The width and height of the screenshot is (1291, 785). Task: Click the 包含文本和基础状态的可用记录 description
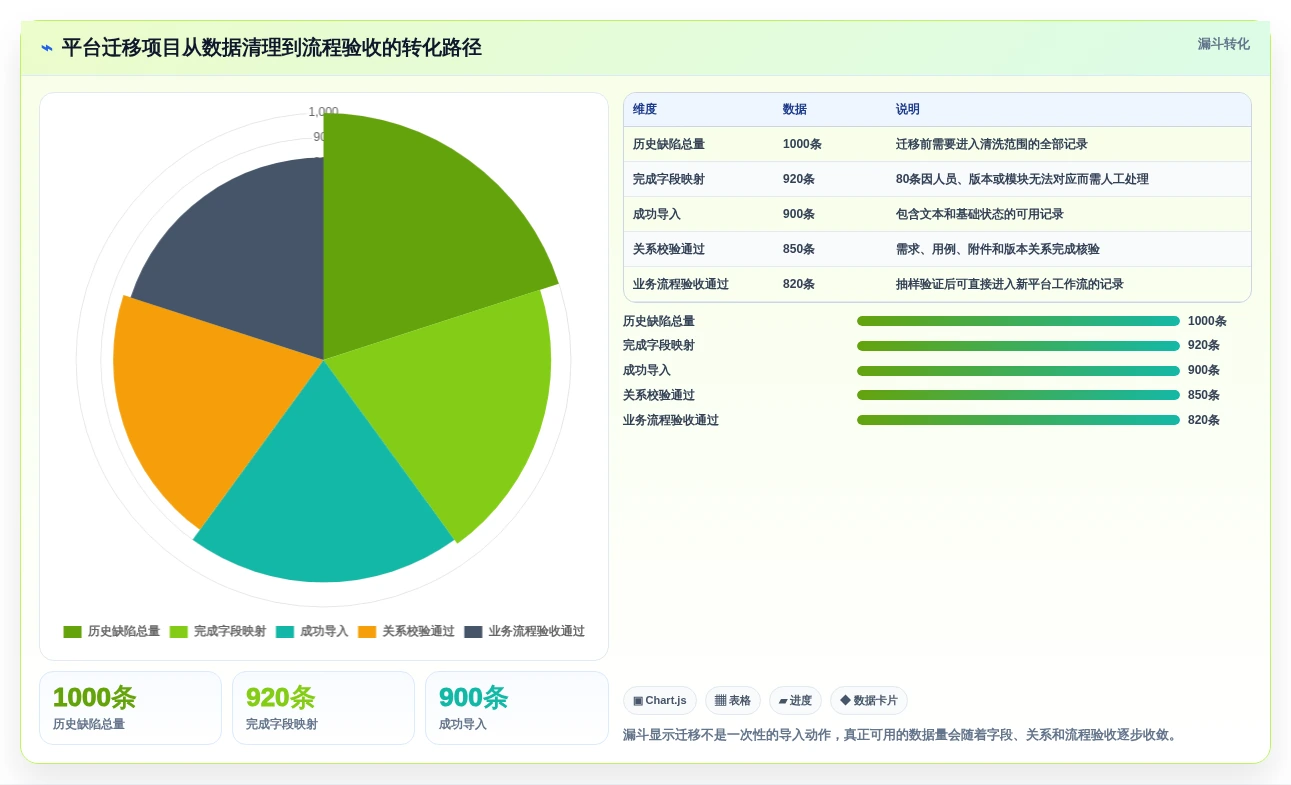(x=980, y=214)
